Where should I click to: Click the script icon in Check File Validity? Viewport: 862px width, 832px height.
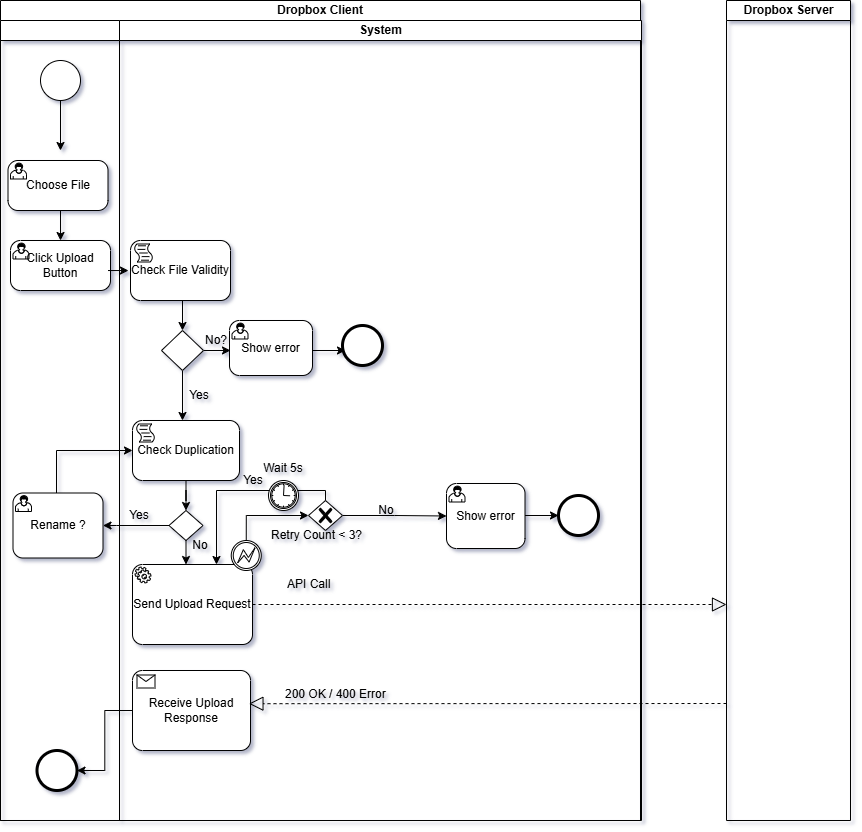[144, 250]
